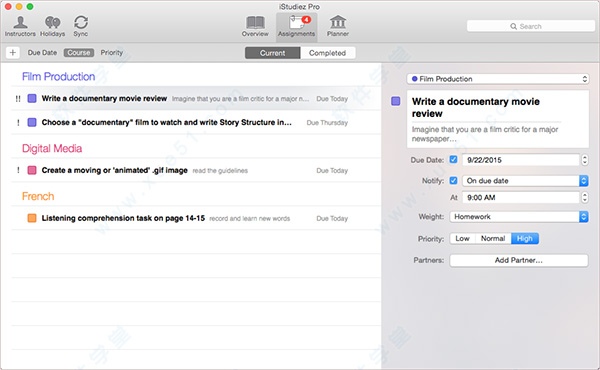Screen dimensions: 600x370
Task: Click priority mark beside animated .gif row
Action: coord(18,171)
